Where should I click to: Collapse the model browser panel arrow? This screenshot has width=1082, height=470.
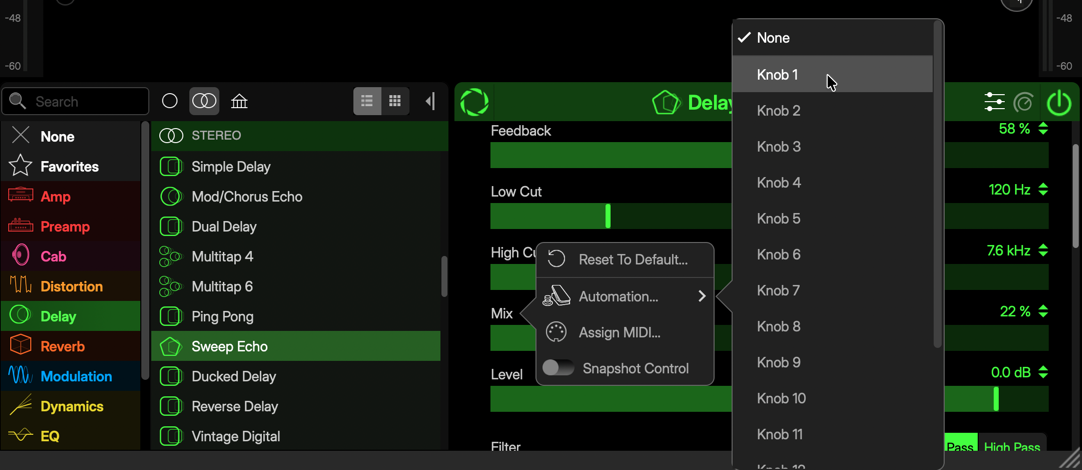tap(431, 101)
